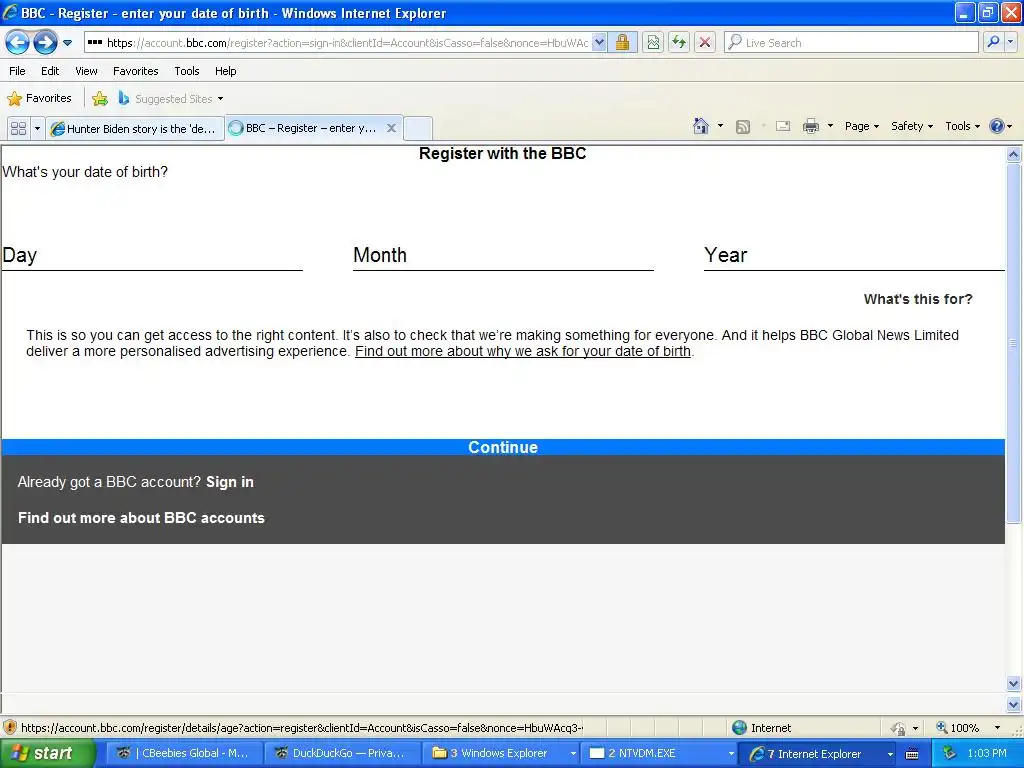Expand Print options dropdown arrow
Image resolution: width=1024 pixels, height=768 pixels.
tap(830, 126)
